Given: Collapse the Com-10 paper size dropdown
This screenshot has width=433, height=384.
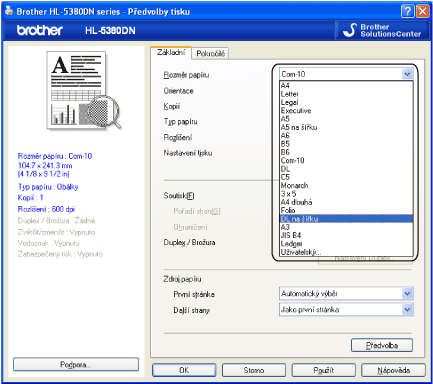Looking at the screenshot, I should click(407, 74).
